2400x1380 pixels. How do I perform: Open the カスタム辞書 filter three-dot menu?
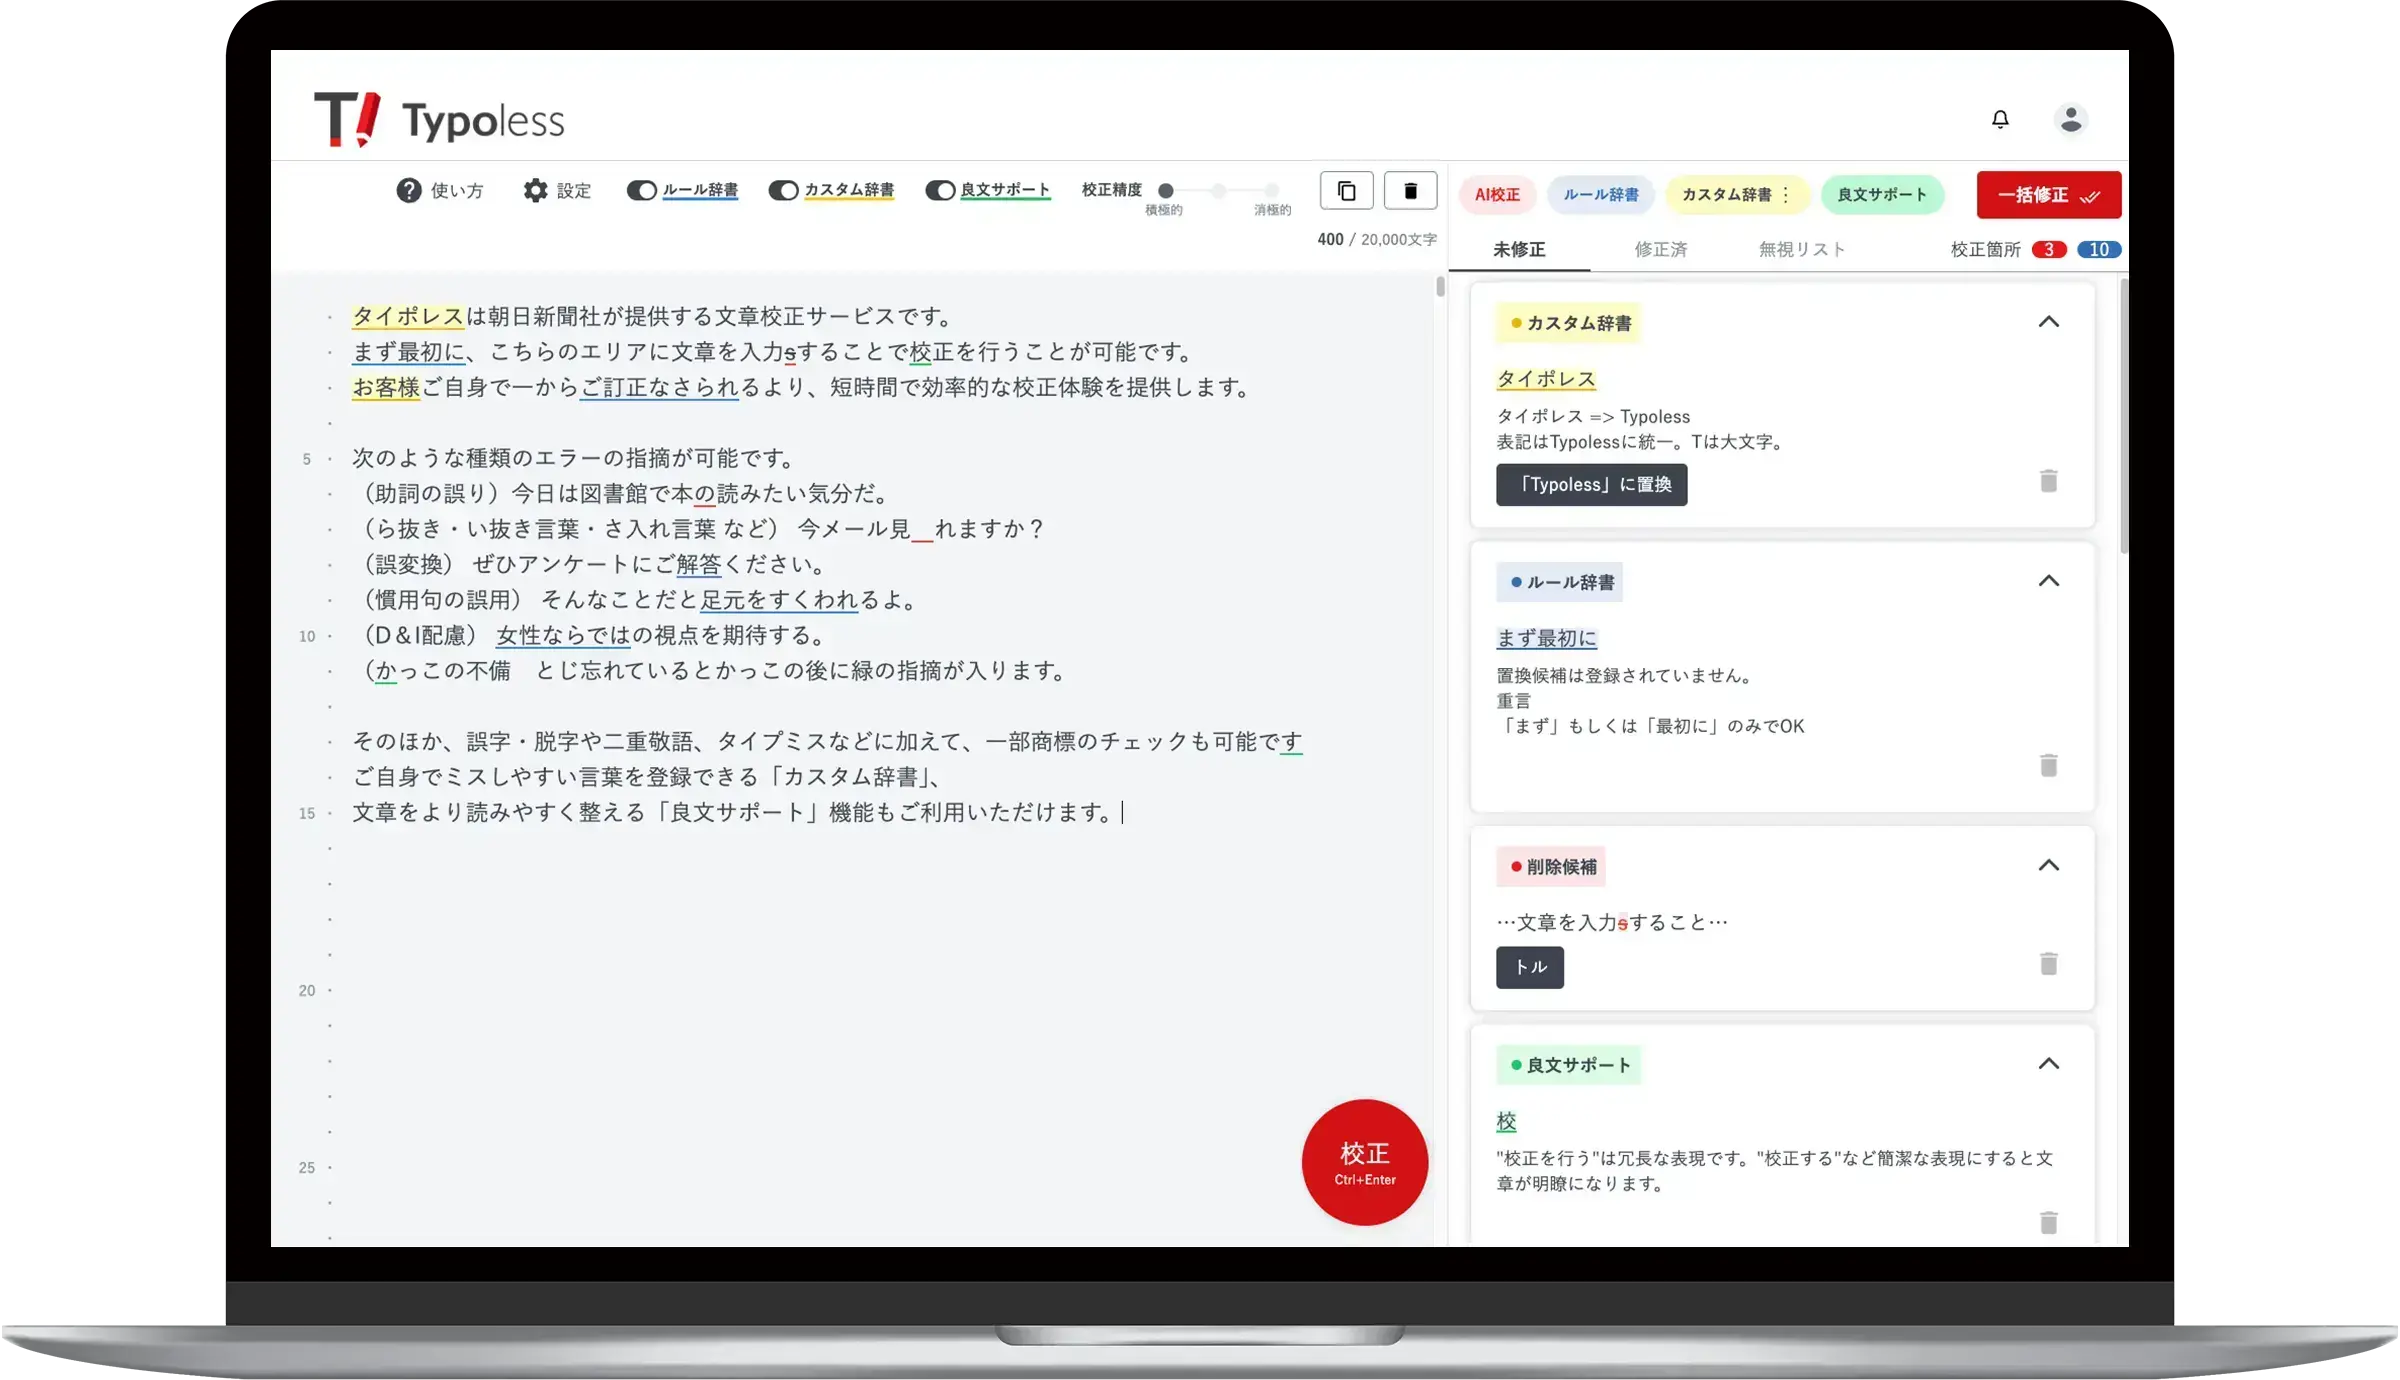[1785, 195]
